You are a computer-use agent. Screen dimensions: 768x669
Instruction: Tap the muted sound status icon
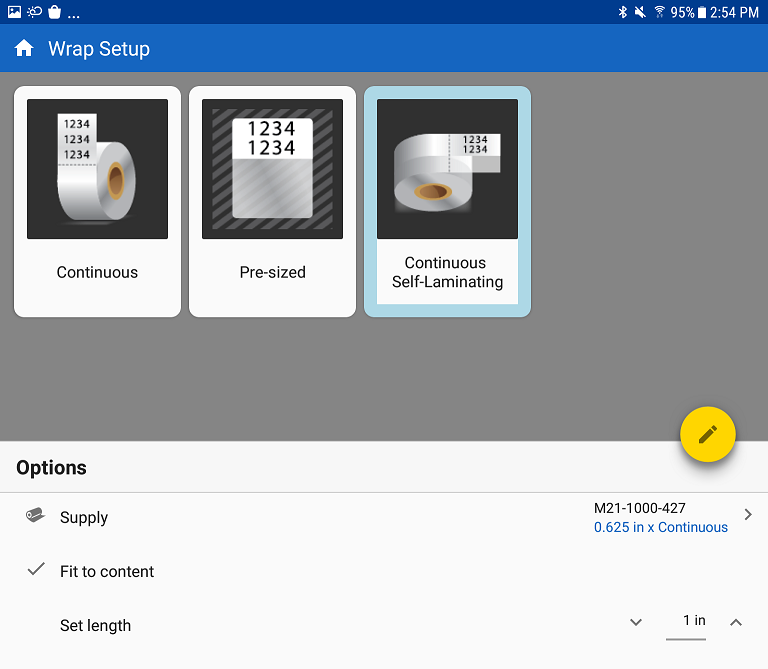coord(640,12)
